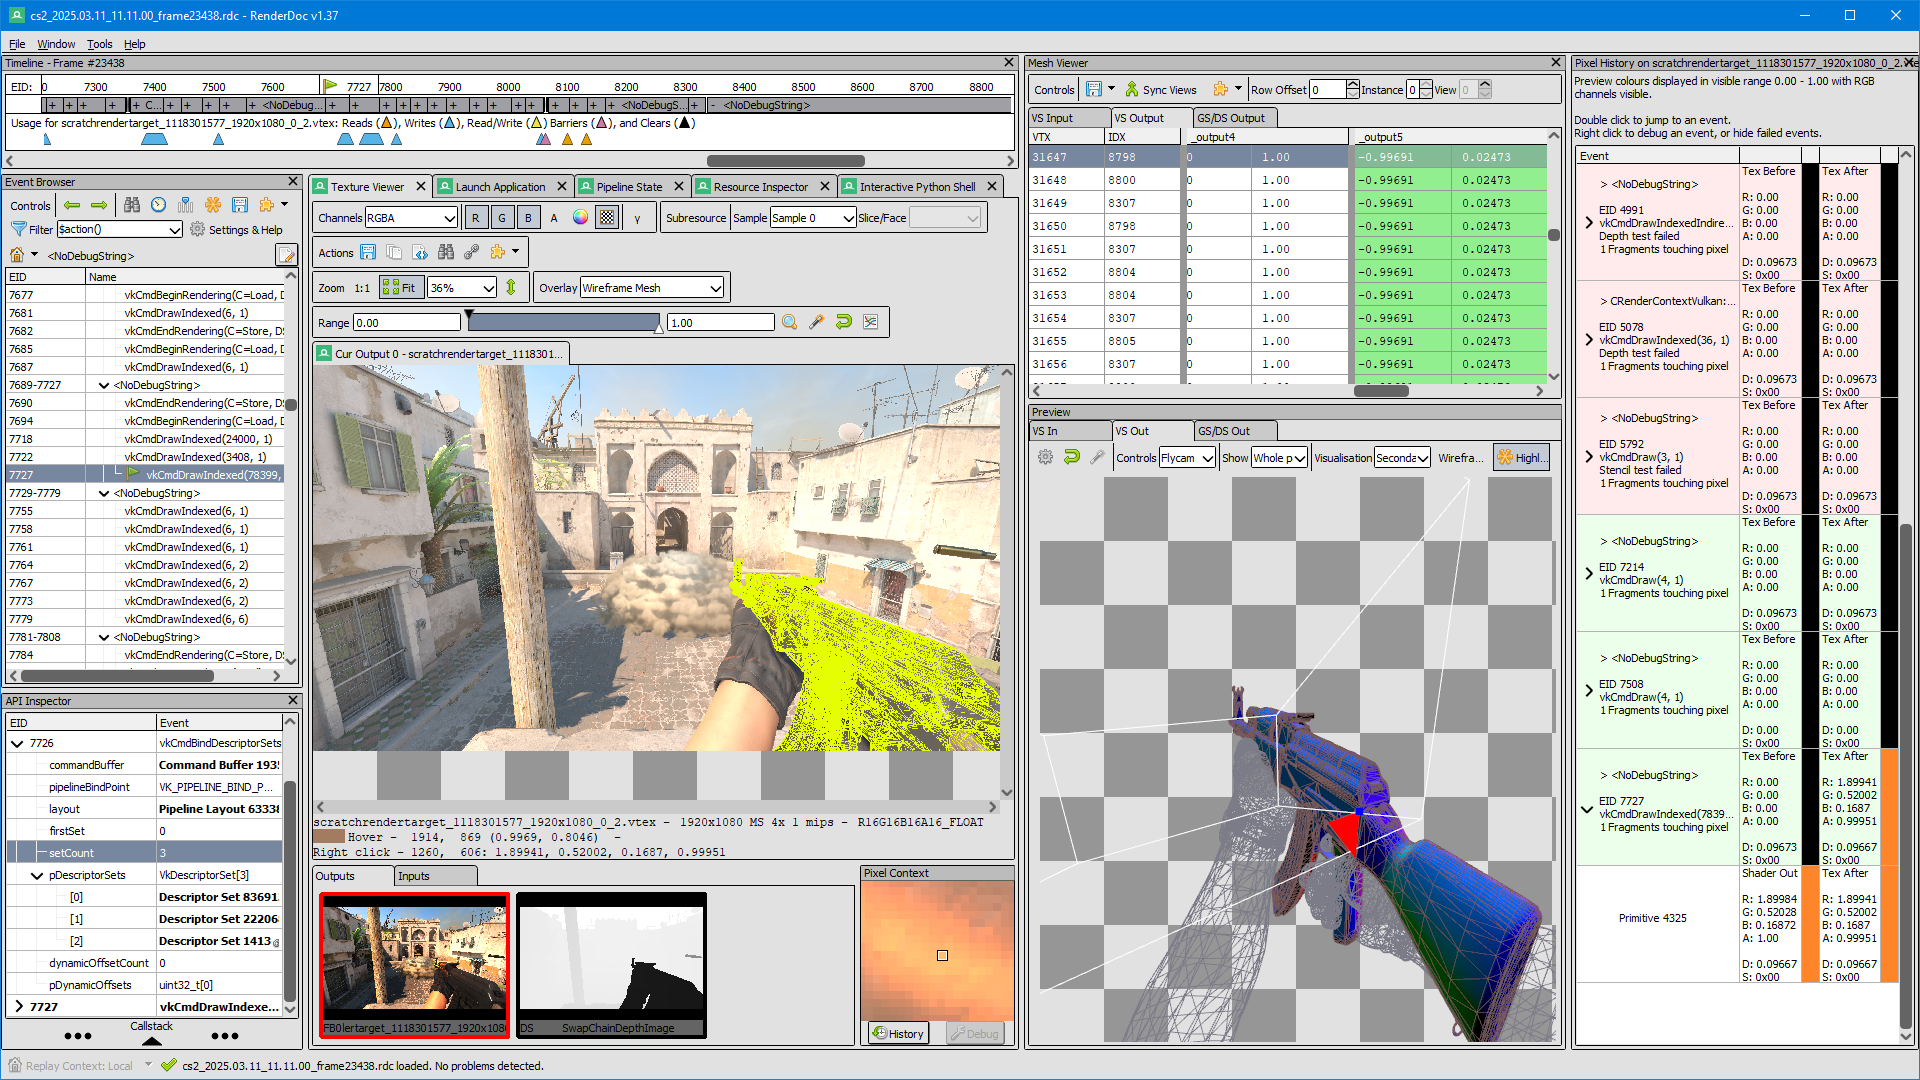Screen dimensions: 1920x1080
Task: Click open texture list binoculars in Actions
Action: tap(446, 252)
